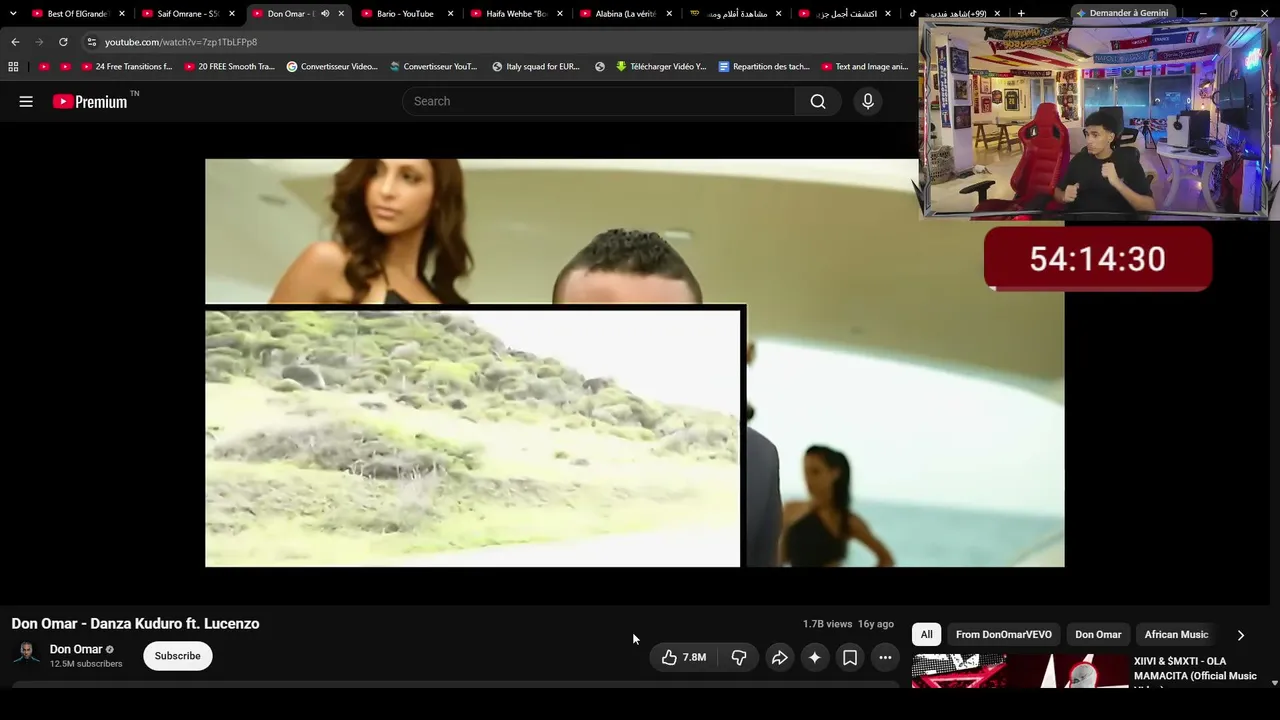Click the 1.7B views text

click(x=827, y=624)
